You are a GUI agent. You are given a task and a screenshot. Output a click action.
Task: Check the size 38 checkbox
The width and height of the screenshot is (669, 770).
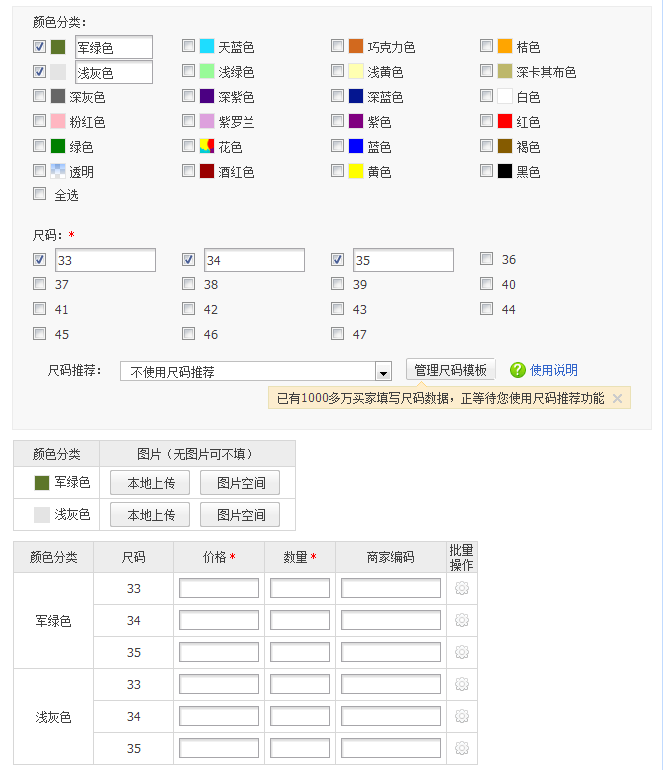[x=188, y=283]
